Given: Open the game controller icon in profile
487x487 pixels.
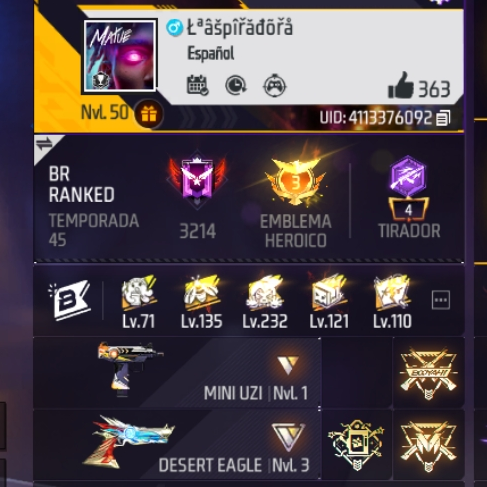Looking at the screenshot, I should pyautogui.click(x=275, y=86).
